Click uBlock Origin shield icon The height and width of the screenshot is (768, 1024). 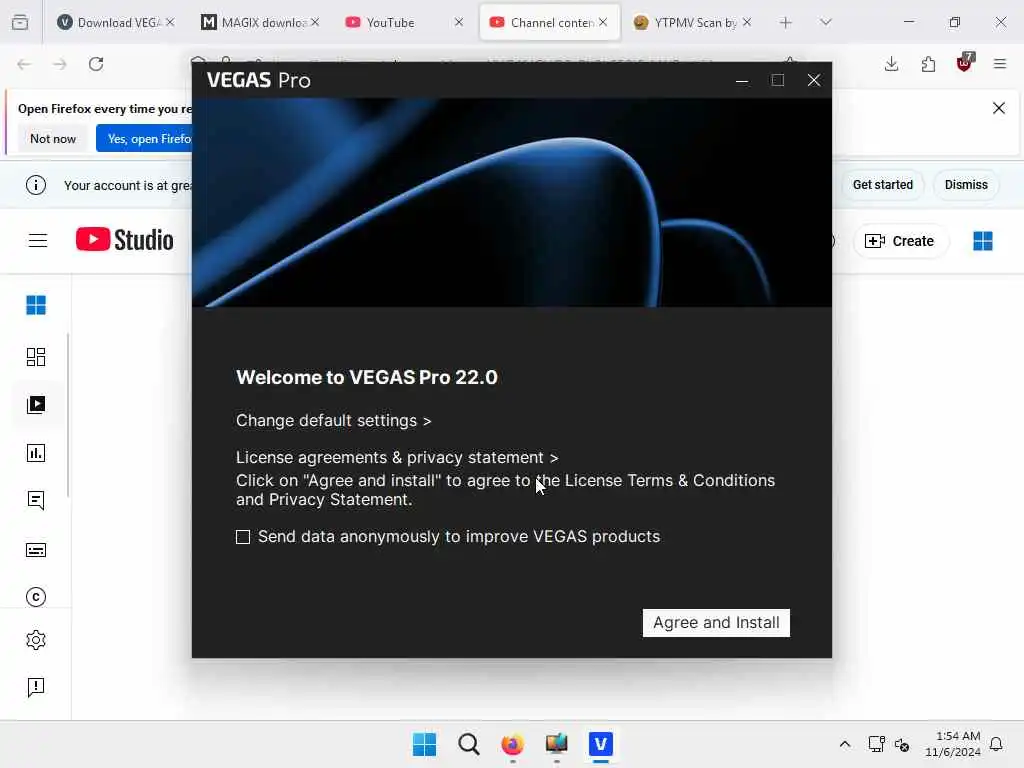pos(965,63)
